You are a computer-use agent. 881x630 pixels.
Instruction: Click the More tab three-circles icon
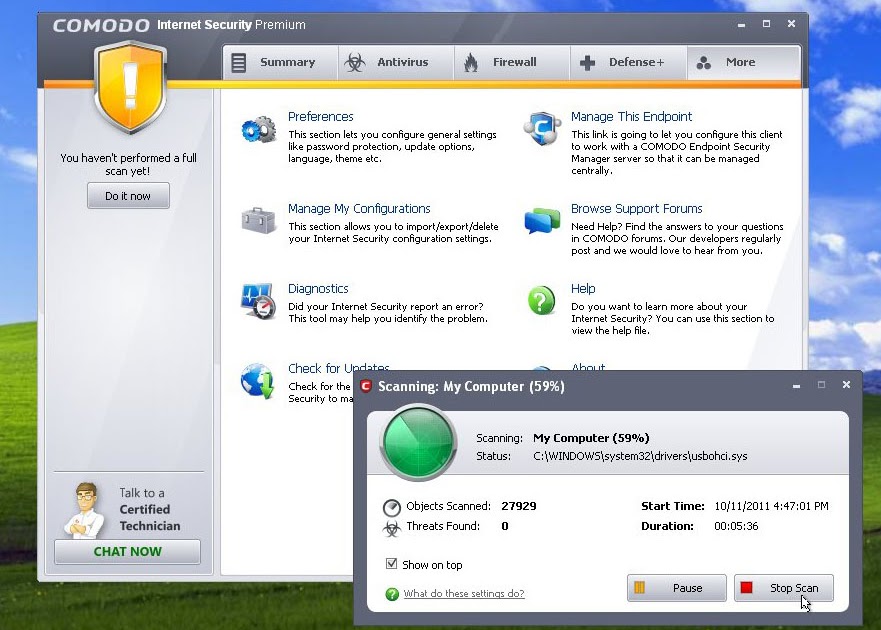point(703,62)
